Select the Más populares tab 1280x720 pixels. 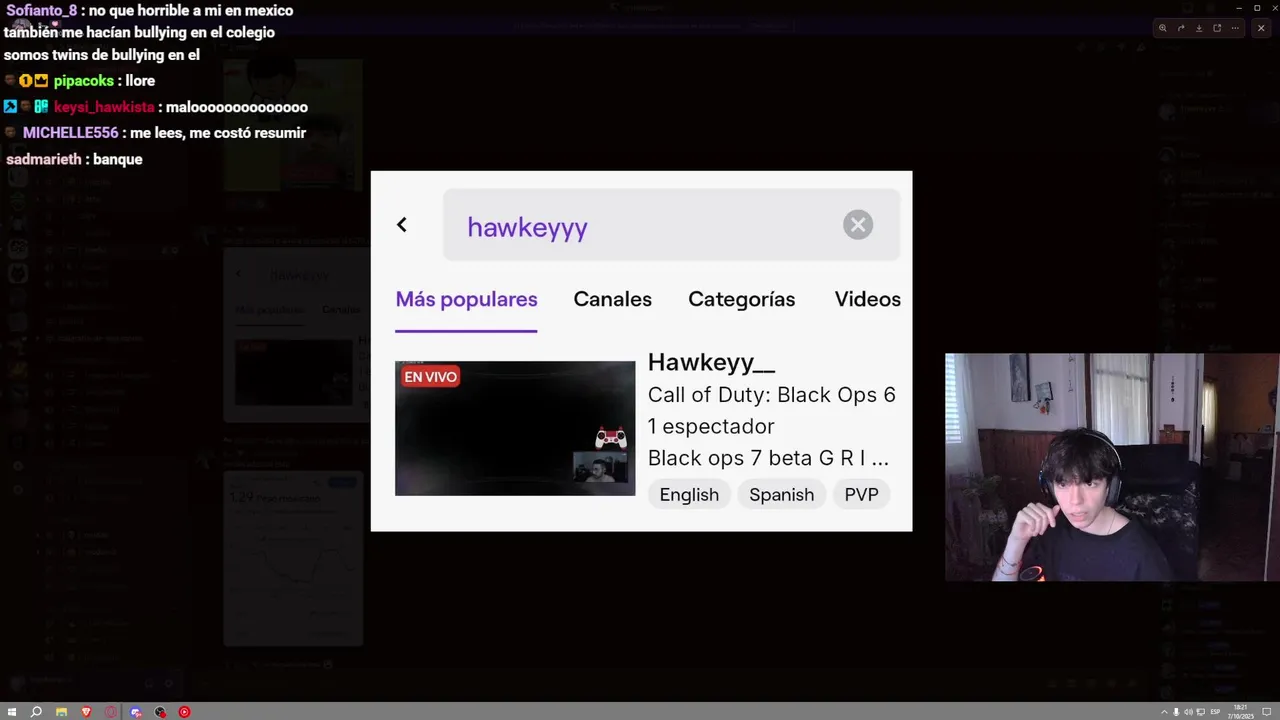(x=466, y=299)
